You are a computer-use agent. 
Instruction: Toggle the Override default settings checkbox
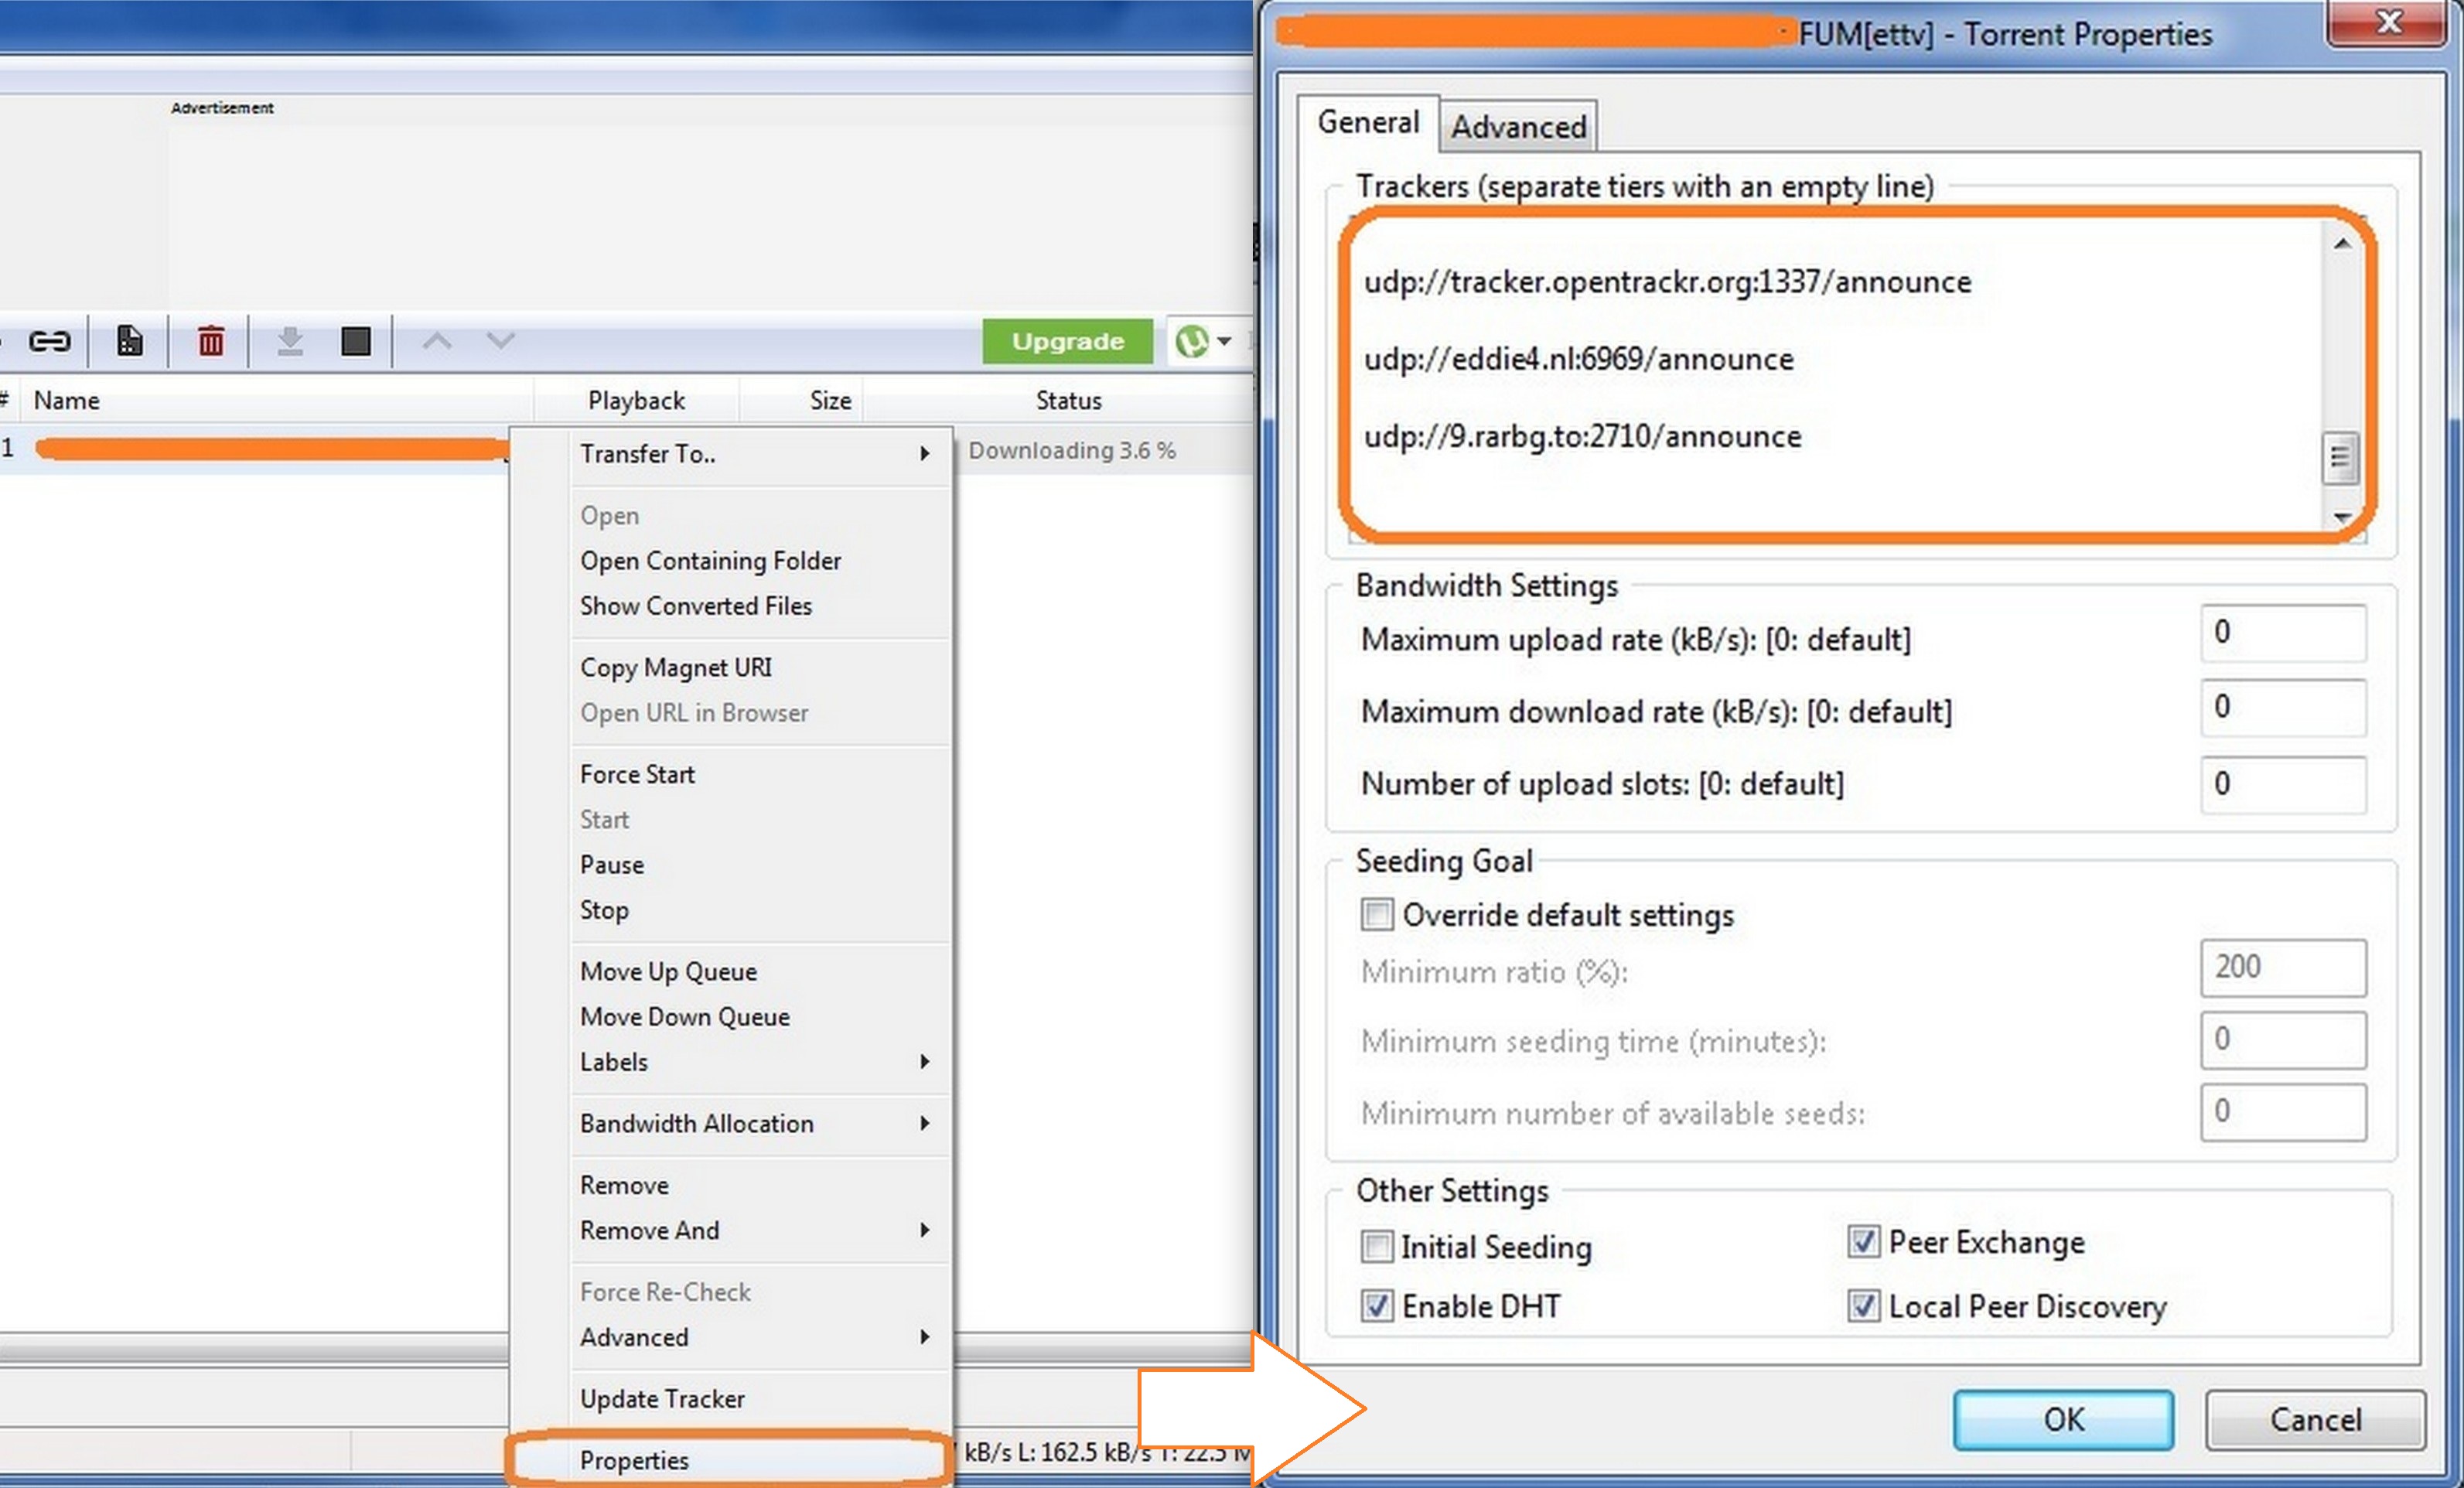click(1378, 916)
